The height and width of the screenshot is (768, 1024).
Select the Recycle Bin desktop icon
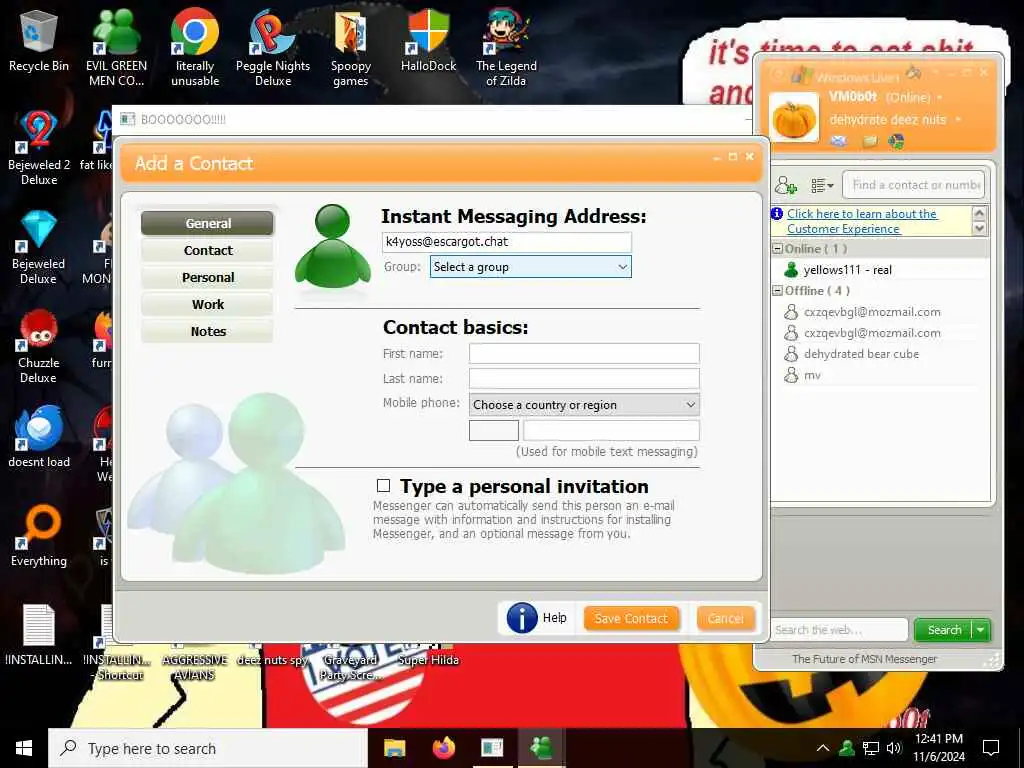pyautogui.click(x=39, y=42)
